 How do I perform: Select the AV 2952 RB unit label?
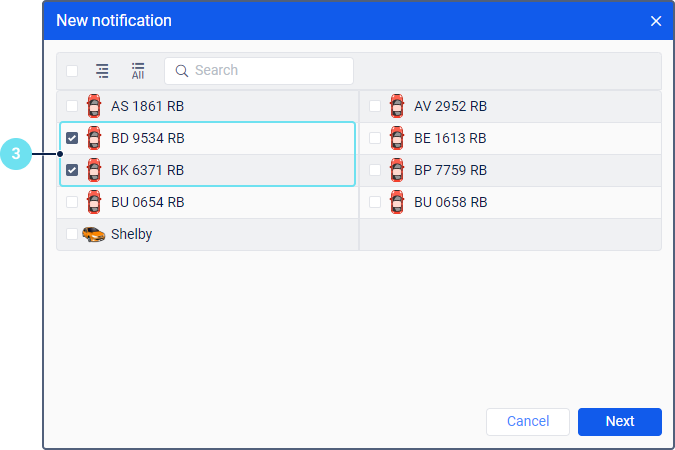[450, 106]
